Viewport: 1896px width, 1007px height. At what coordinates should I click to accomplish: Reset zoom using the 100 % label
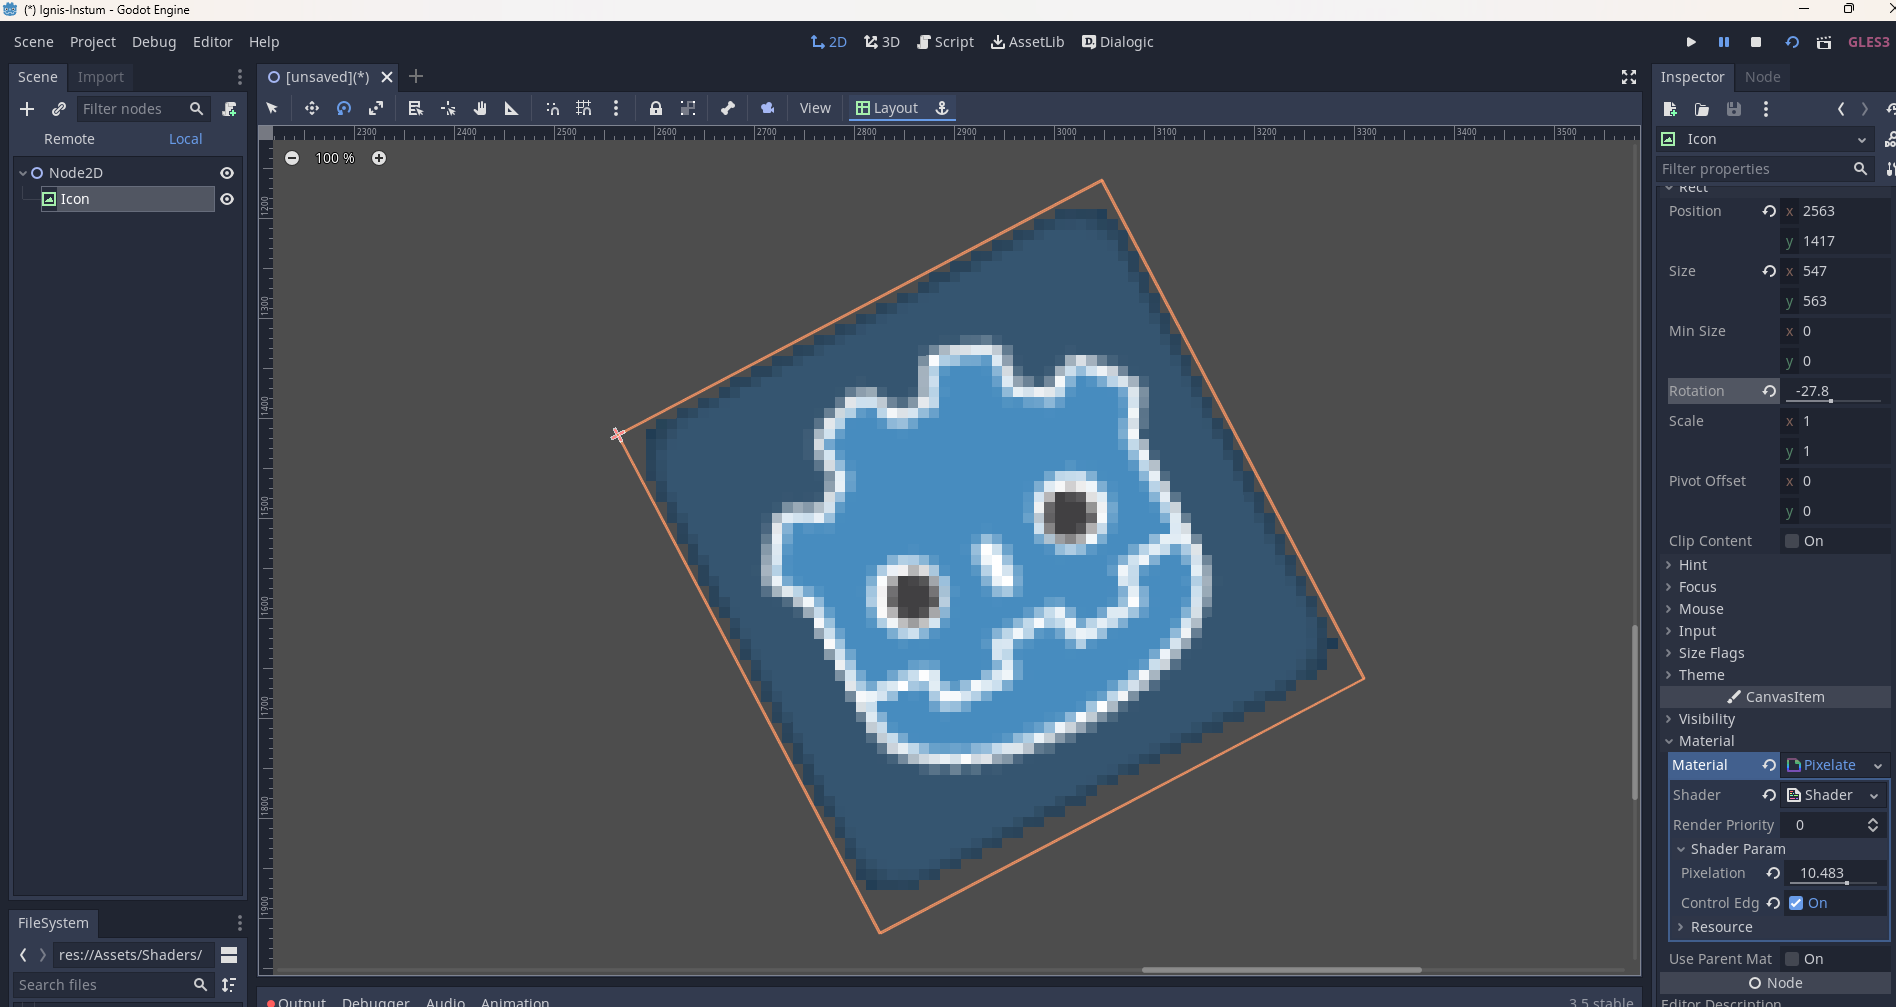(335, 158)
